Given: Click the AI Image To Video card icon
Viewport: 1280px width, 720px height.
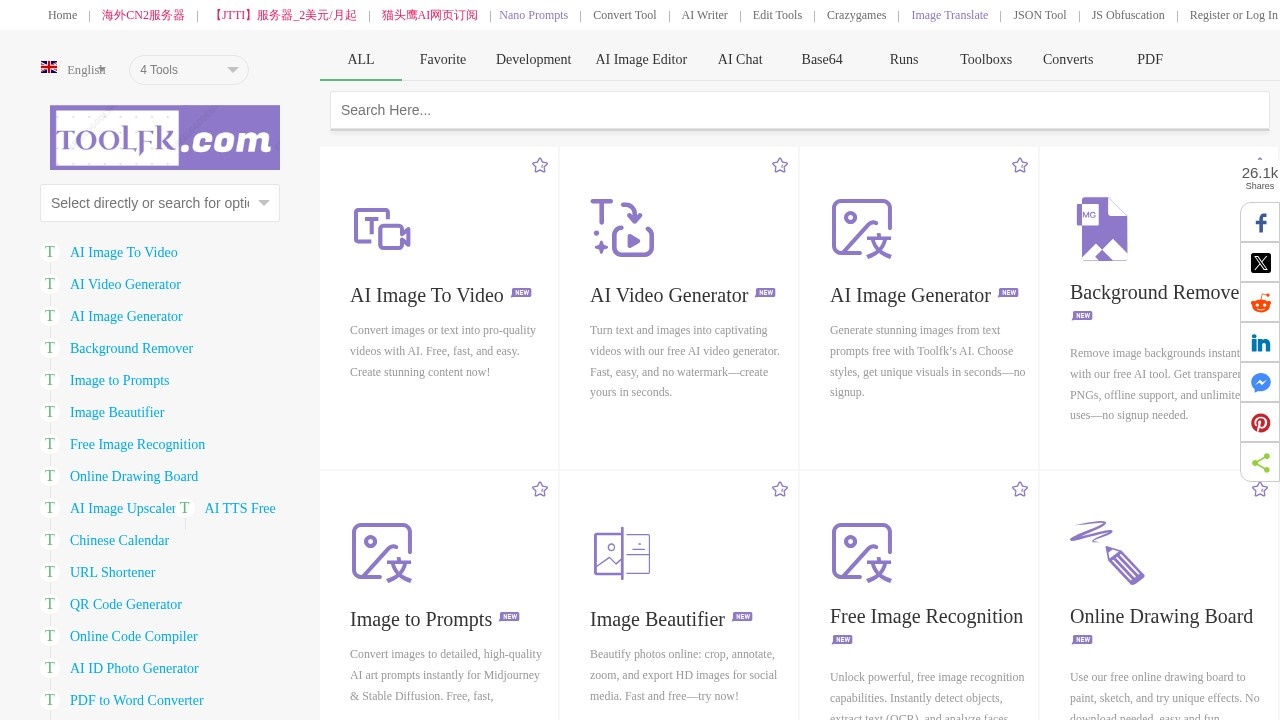Looking at the screenshot, I should click(x=382, y=229).
